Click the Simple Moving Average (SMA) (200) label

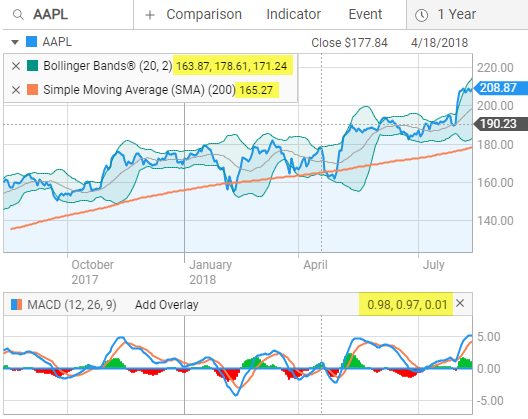tap(139, 90)
